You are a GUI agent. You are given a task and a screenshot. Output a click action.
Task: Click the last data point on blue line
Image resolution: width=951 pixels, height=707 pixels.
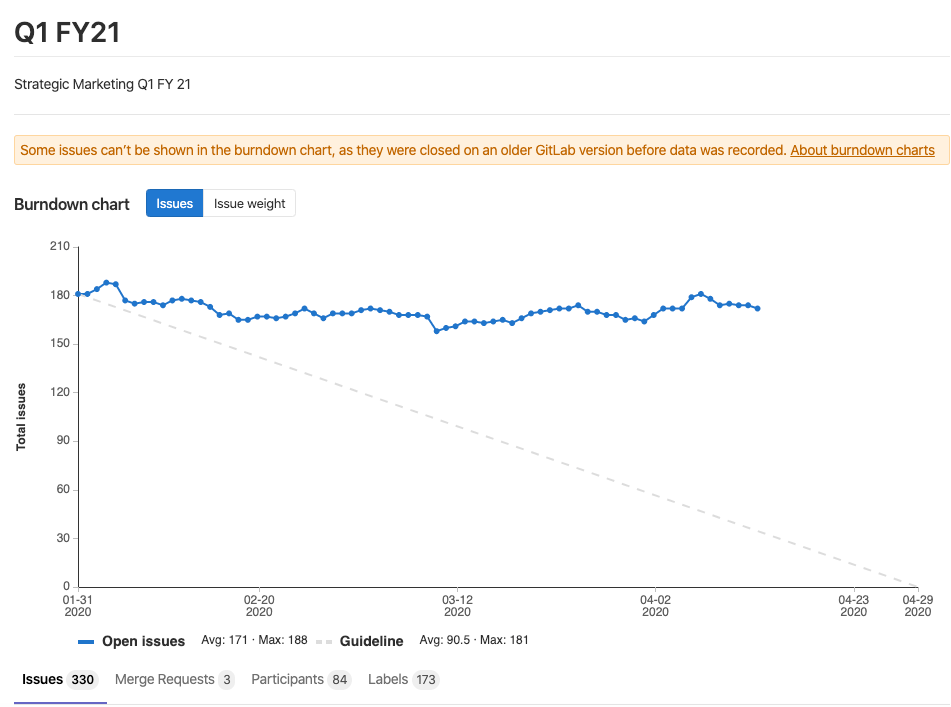[x=757, y=308]
